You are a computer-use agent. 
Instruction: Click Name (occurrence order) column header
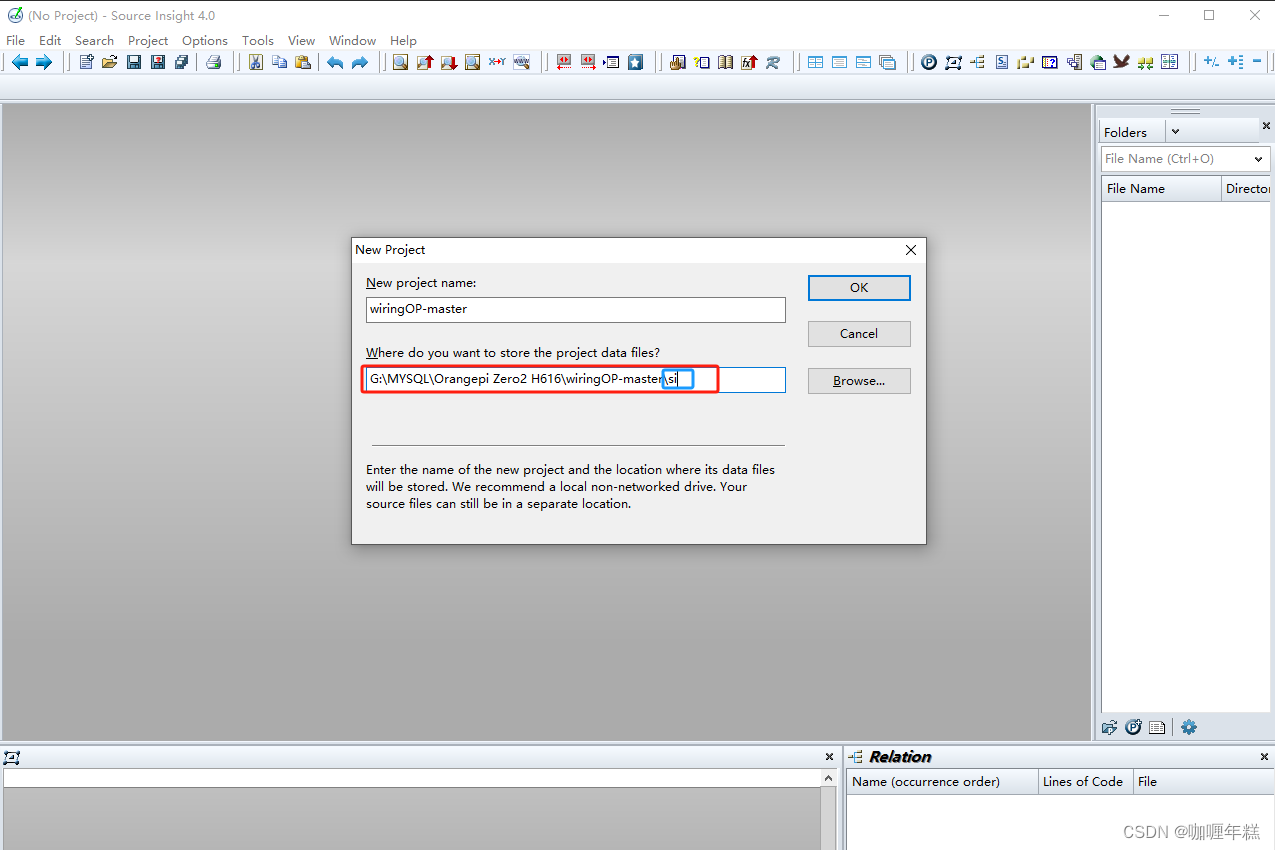coord(942,782)
